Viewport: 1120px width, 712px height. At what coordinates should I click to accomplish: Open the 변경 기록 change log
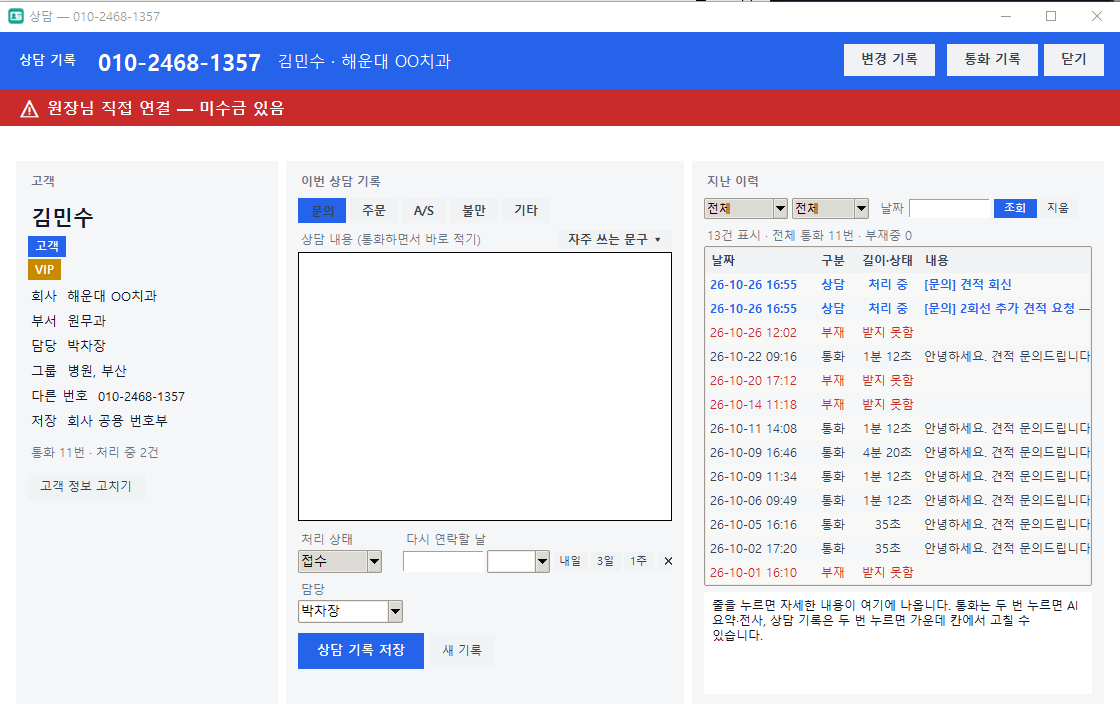pos(889,59)
